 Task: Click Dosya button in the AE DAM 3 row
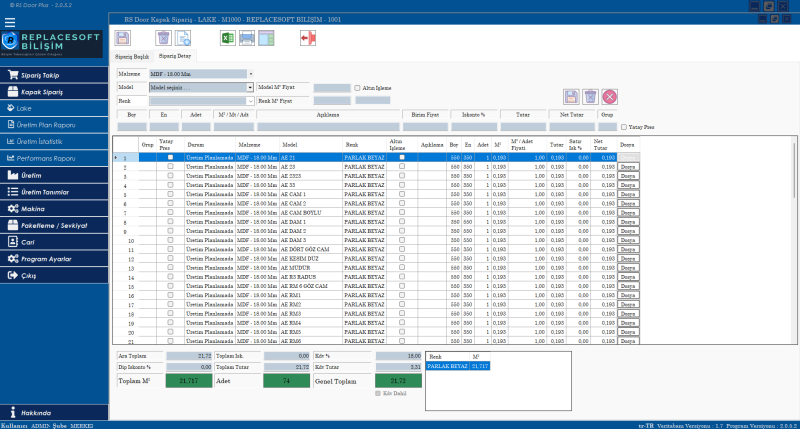pyautogui.click(x=628, y=240)
